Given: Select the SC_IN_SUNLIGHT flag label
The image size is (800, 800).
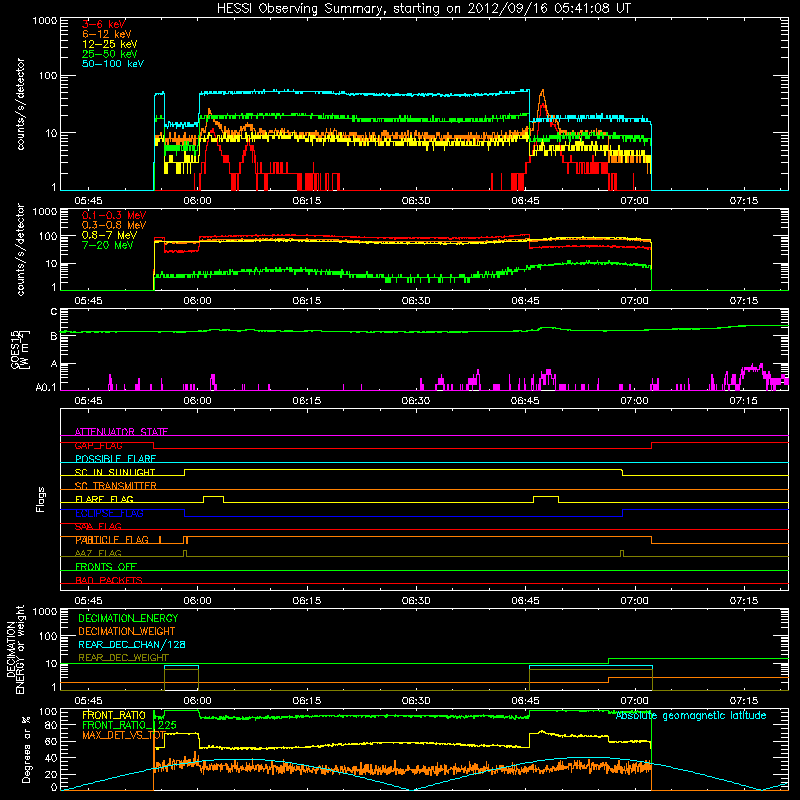Looking at the screenshot, I should click(x=115, y=472).
